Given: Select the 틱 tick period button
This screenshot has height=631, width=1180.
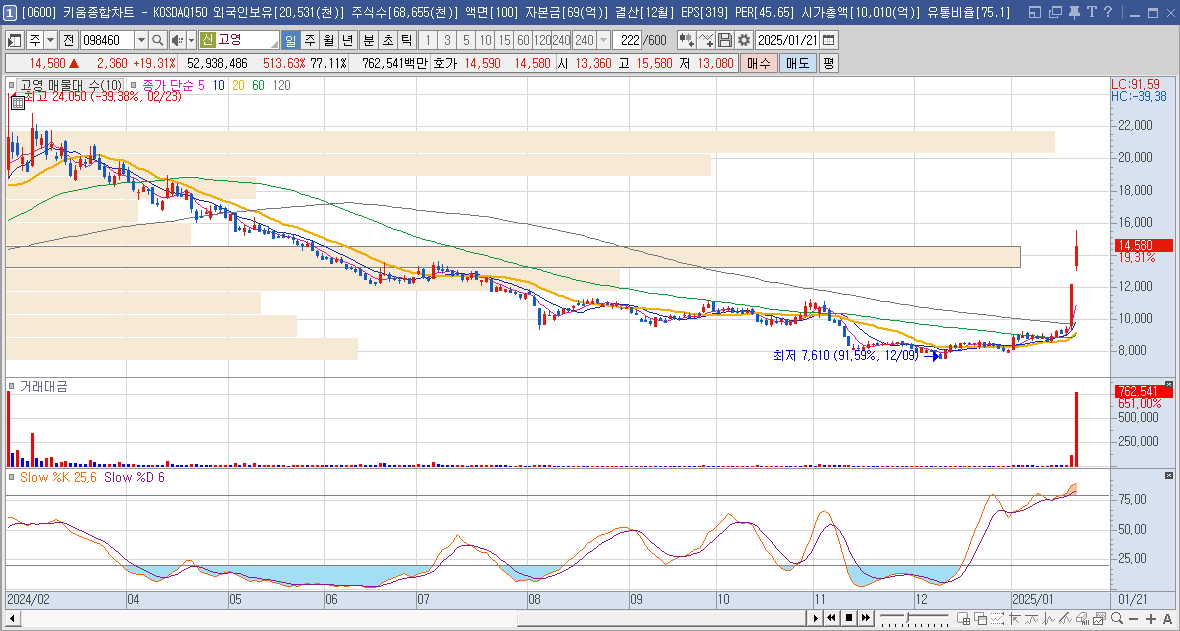Looking at the screenshot, I should (x=406, y=40).
